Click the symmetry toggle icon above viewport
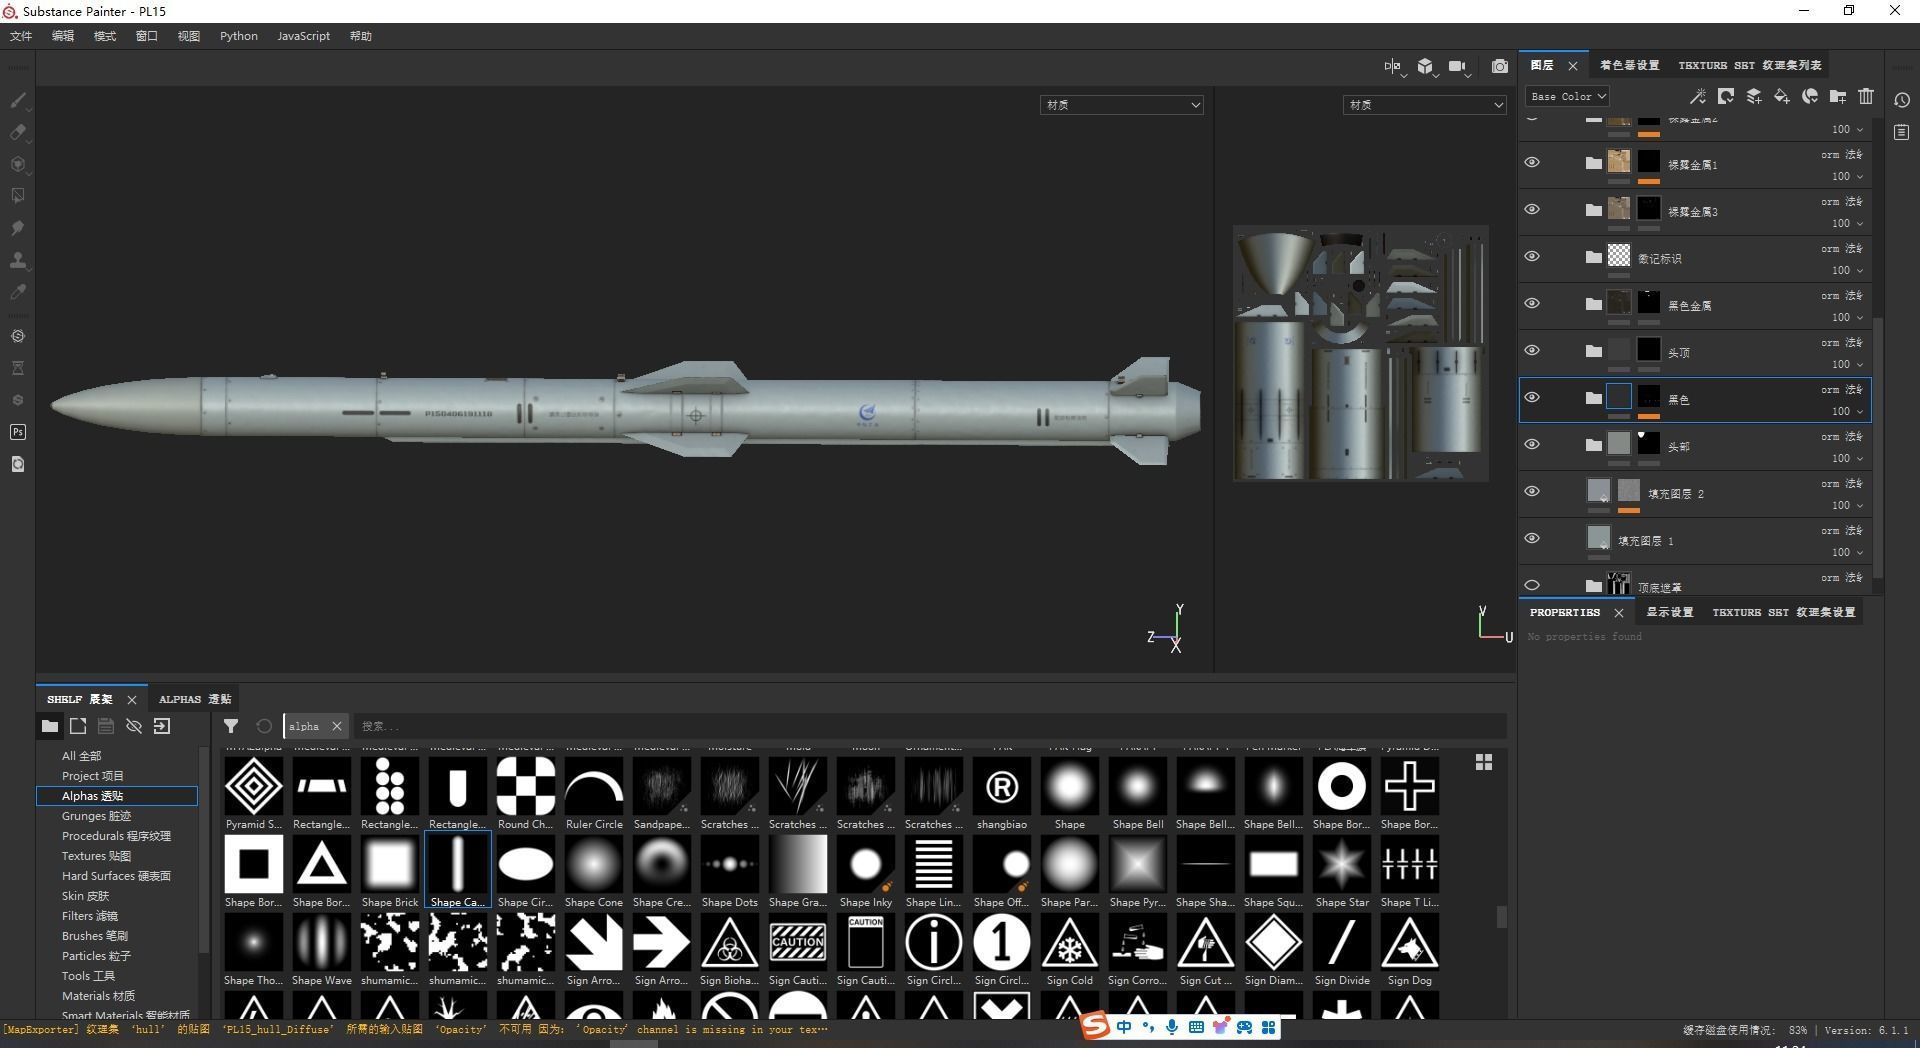This screenshot has height=1048, width=1920. [1393, 66]
